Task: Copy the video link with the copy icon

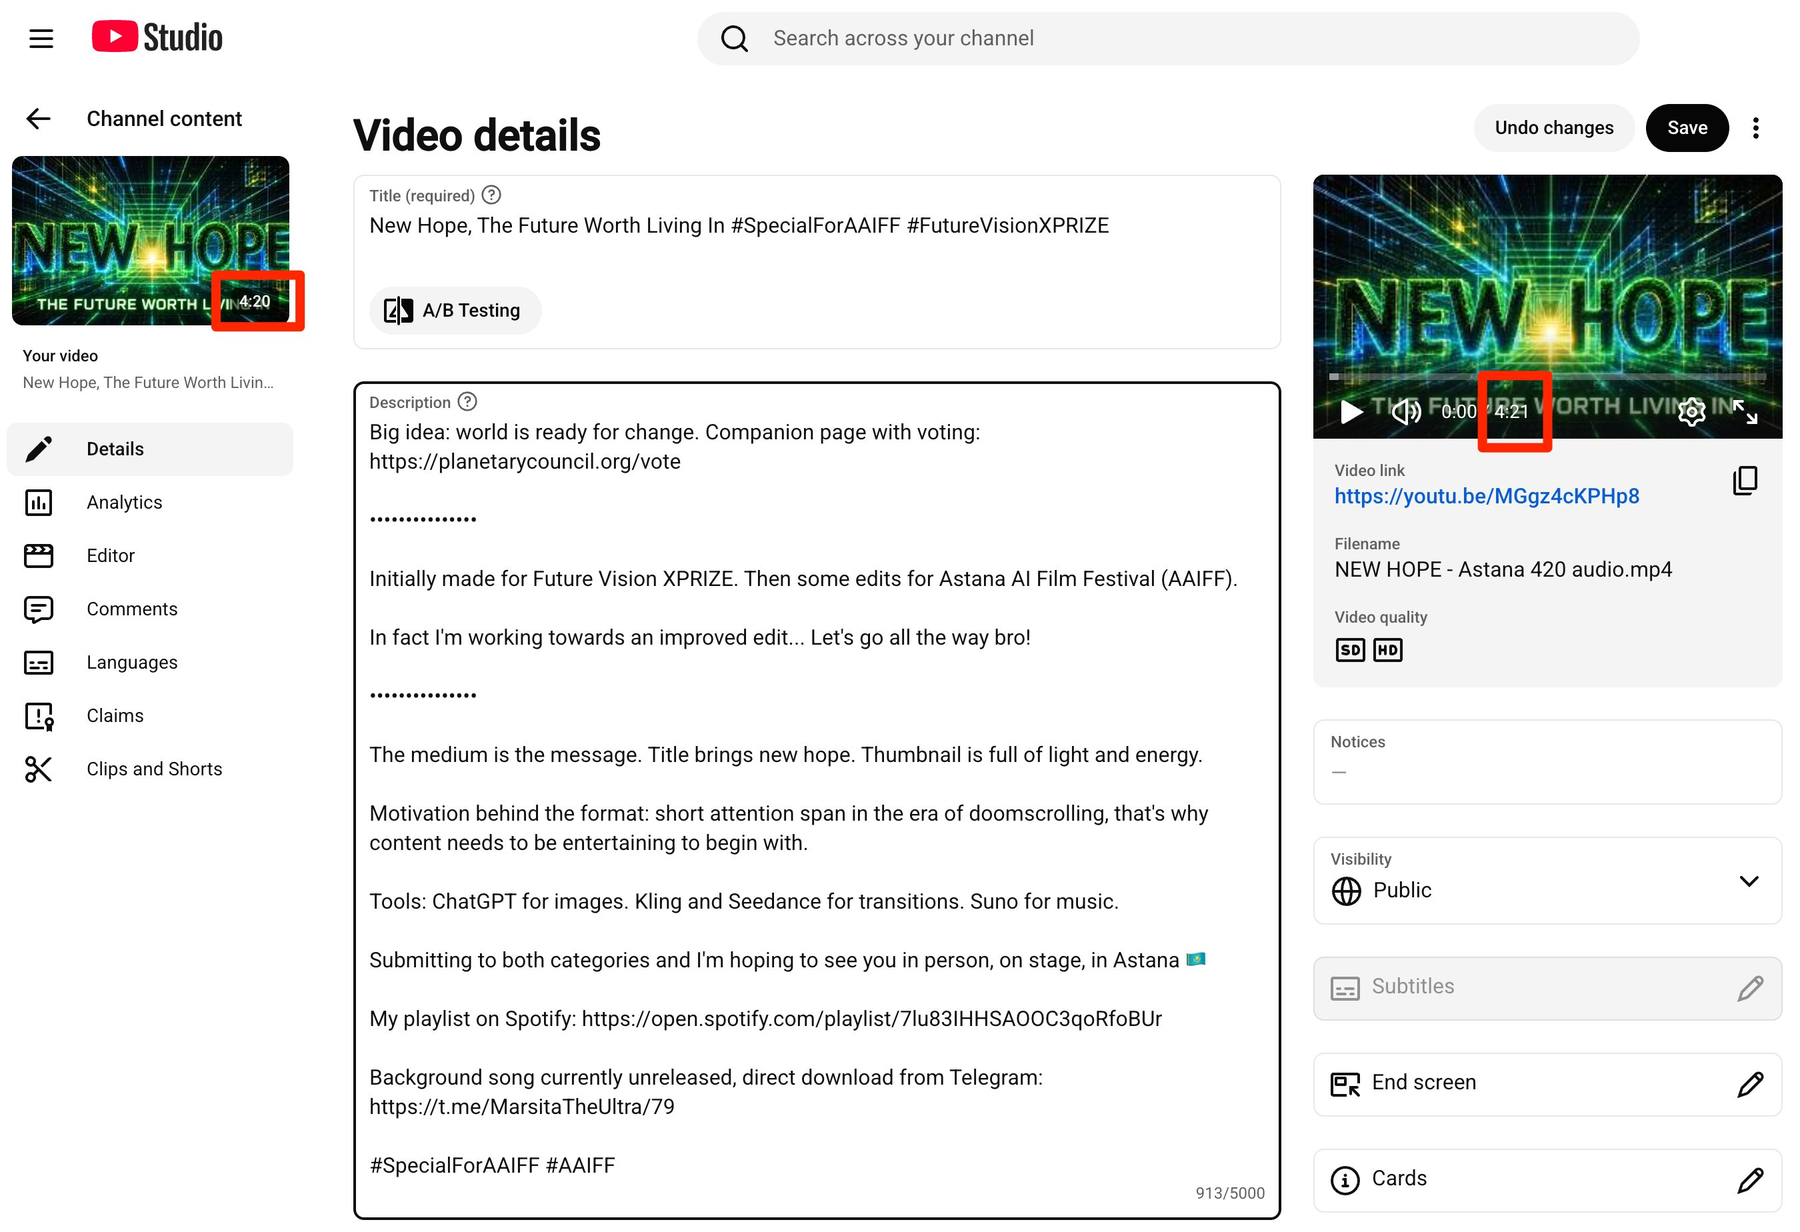Action: pos(1745,481)
